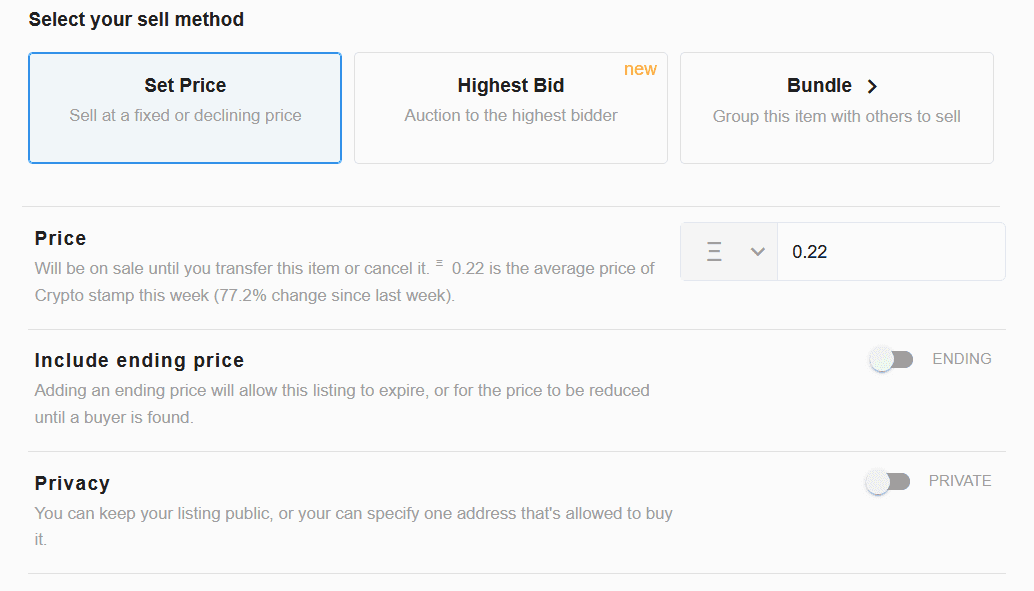The height and width of the screenshot is (591, 1034).
Task: Click the "Select your sell method" heading
Action: [136, 19]
